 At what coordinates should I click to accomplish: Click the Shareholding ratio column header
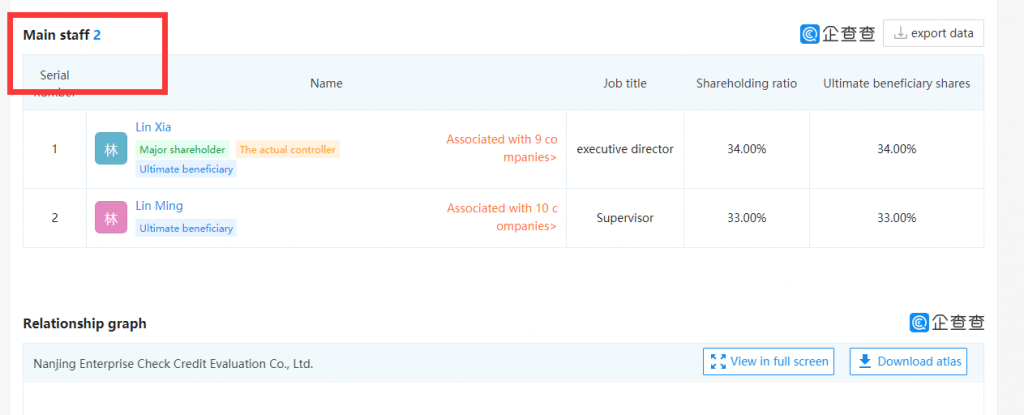pos(746,84)
